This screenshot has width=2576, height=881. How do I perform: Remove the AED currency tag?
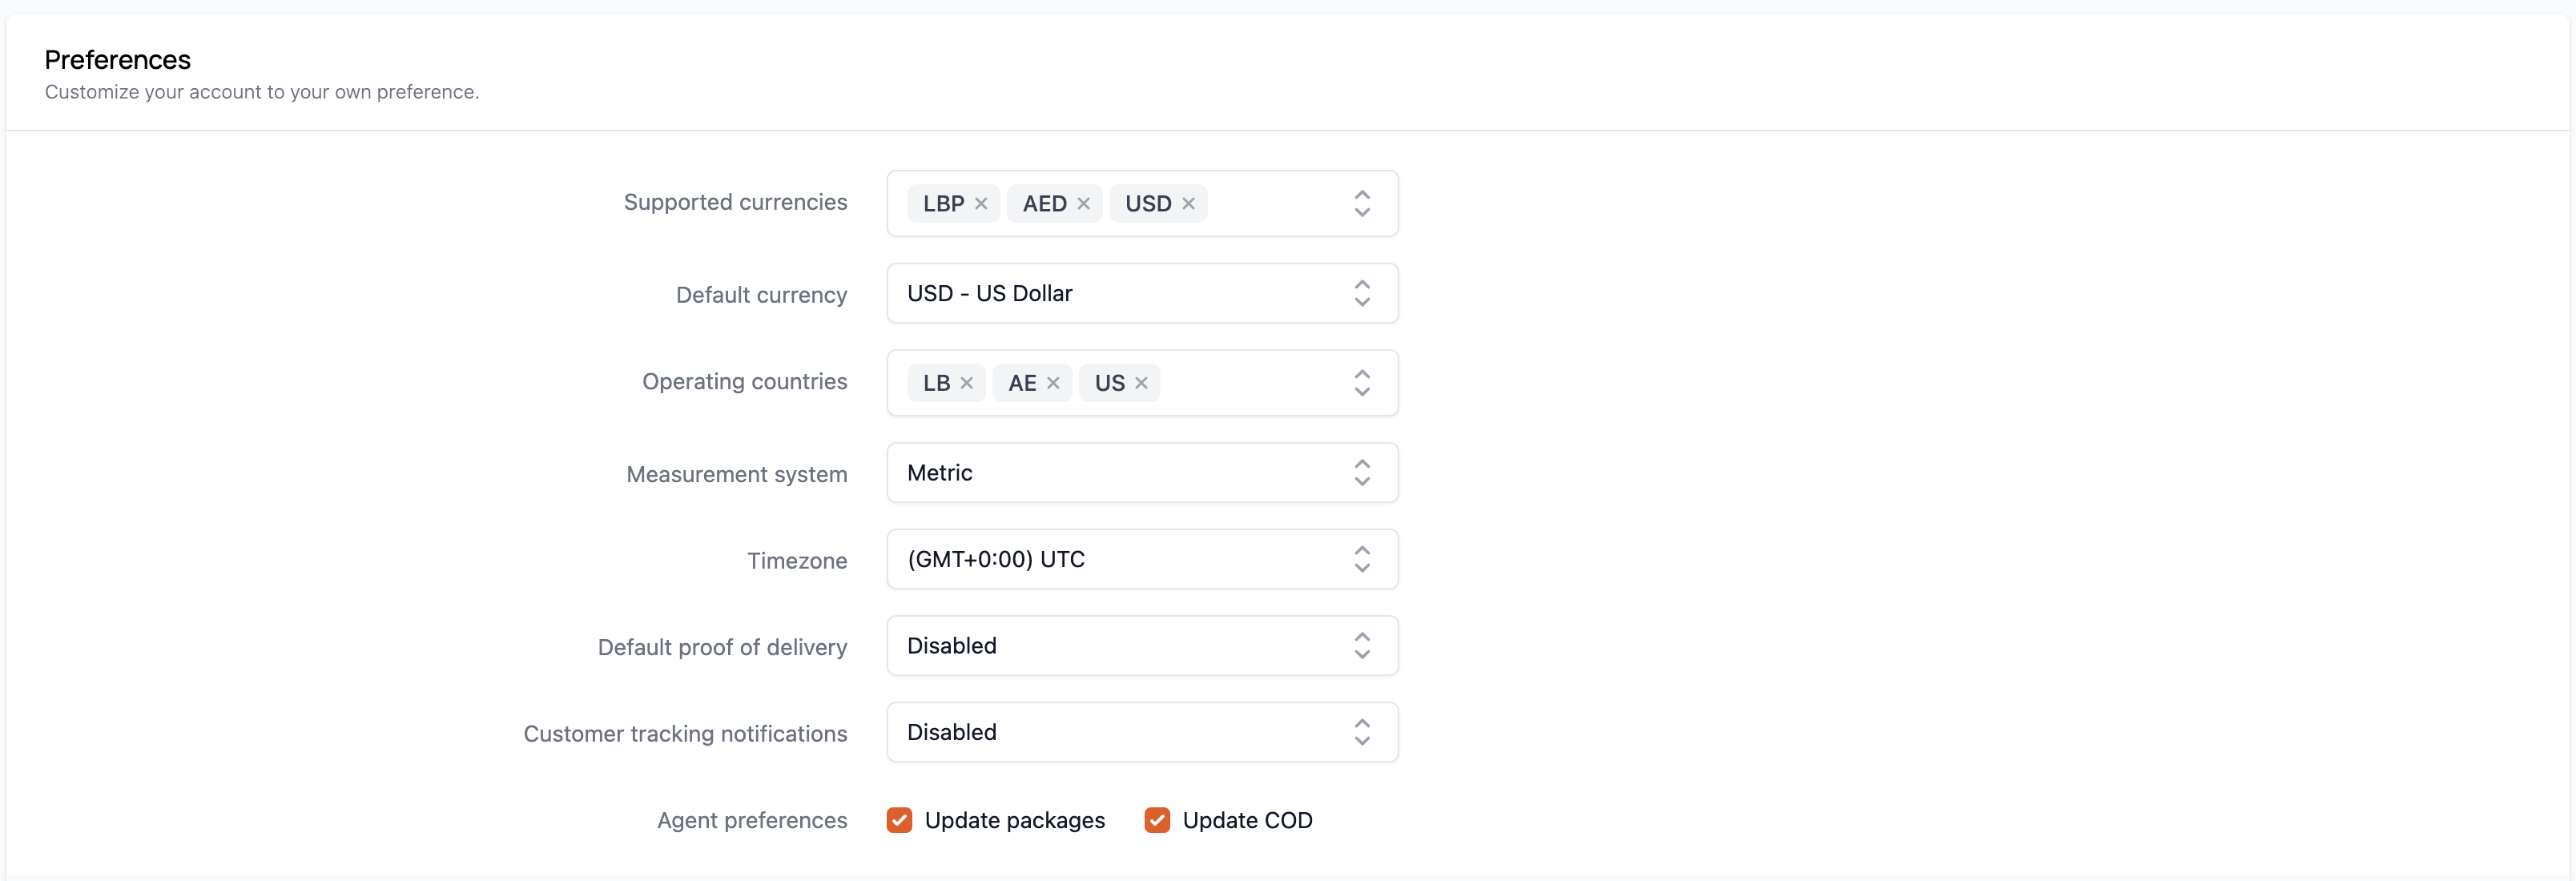[x=1083, y=204]
